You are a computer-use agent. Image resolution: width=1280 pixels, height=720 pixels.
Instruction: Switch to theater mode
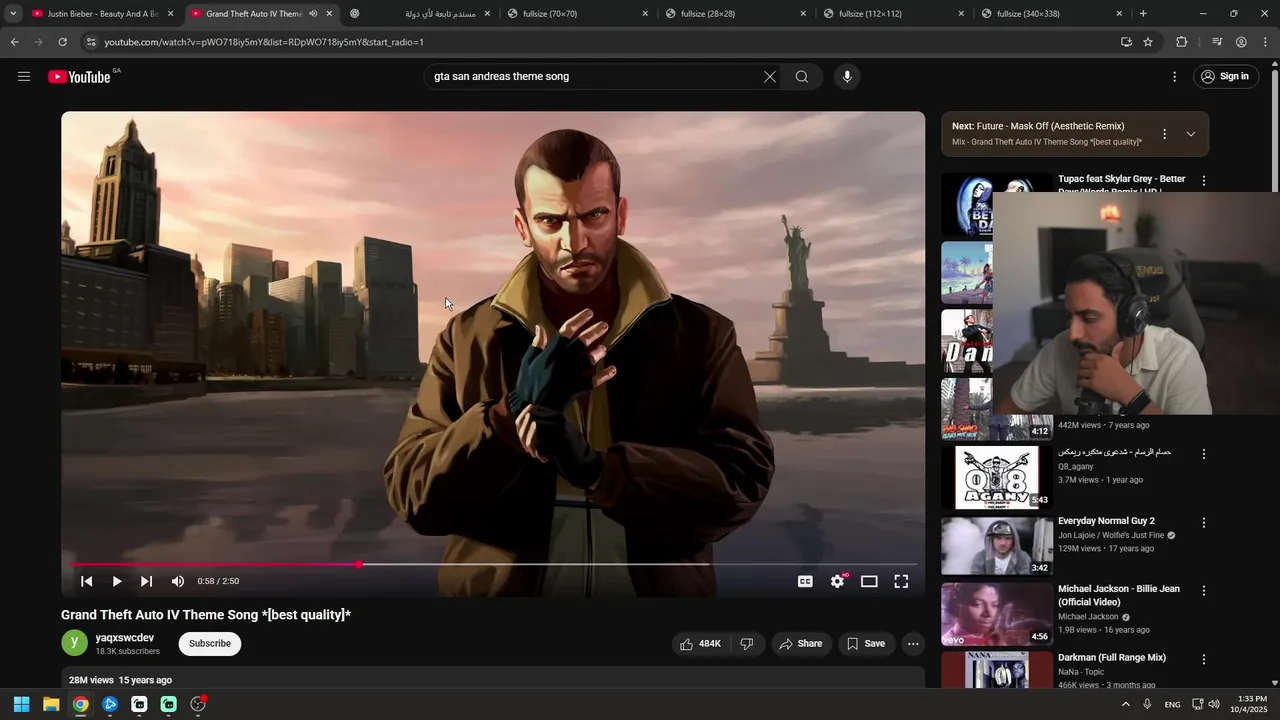(869, 581)
